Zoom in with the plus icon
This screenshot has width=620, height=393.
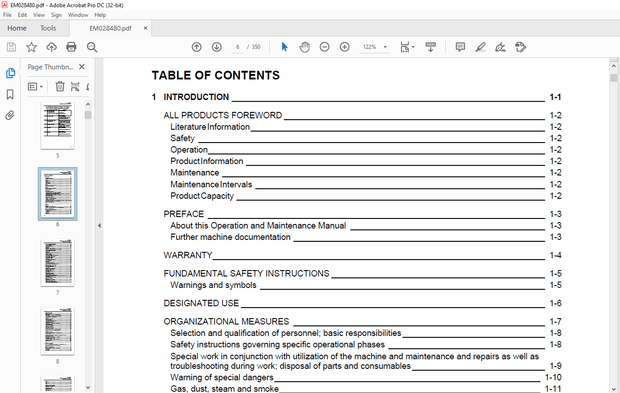click(345, 47)
